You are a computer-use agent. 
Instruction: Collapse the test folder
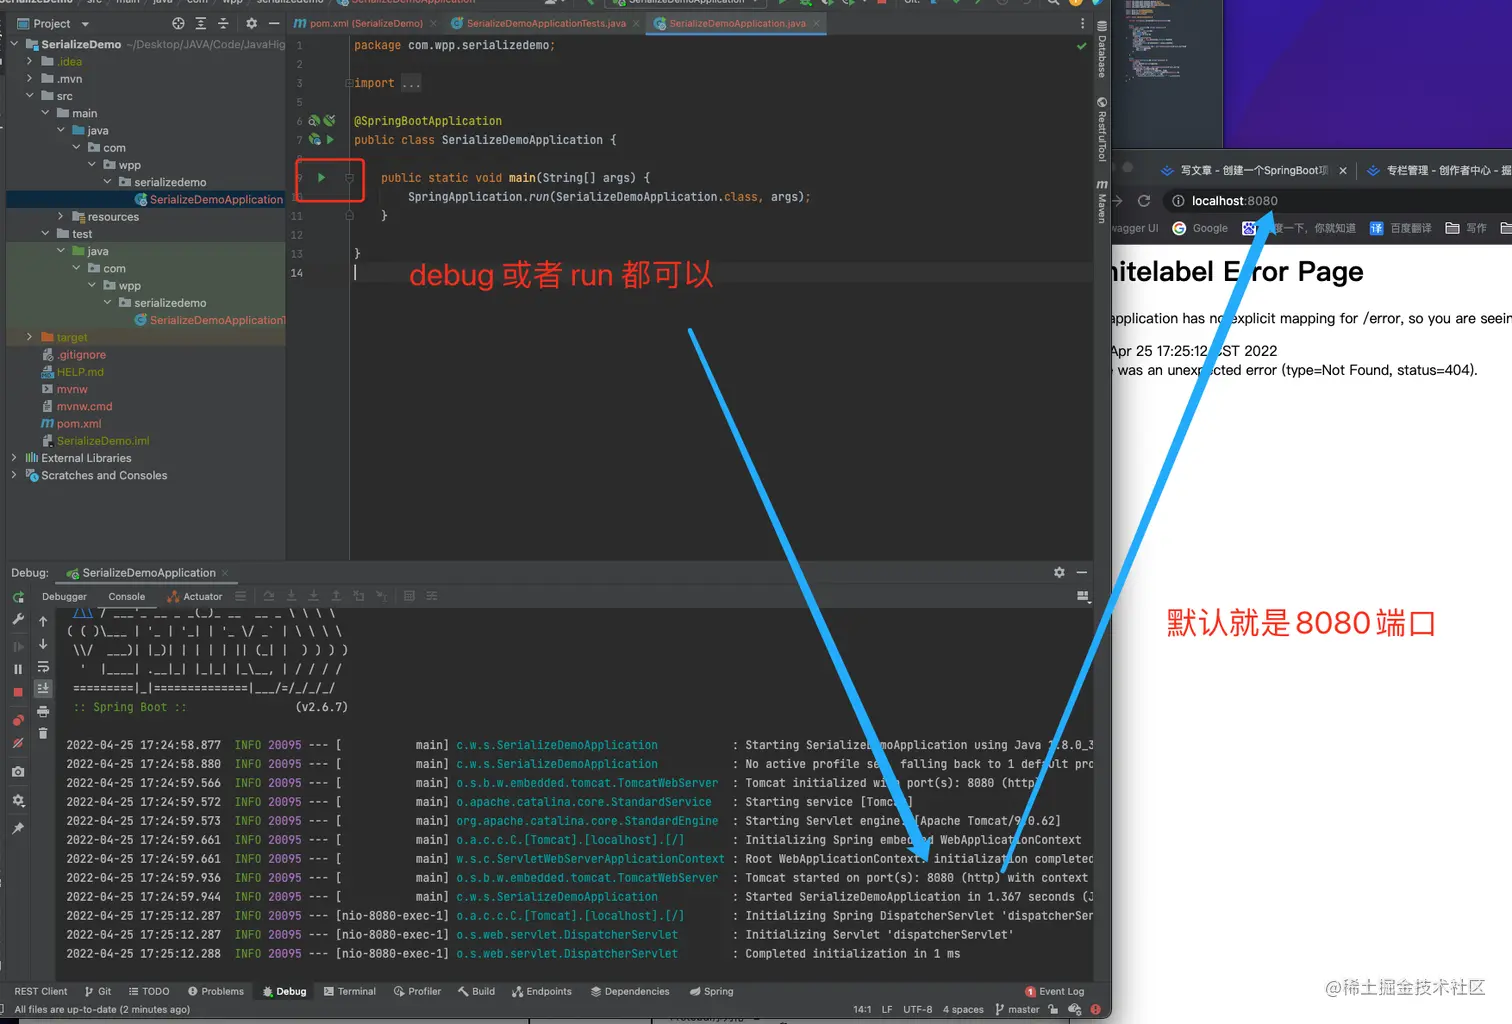point(45,234)
